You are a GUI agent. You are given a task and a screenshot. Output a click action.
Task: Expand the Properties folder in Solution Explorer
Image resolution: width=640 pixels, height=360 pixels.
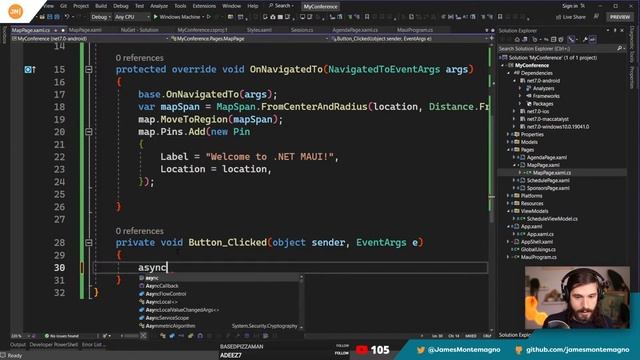[x=509, y=134]
